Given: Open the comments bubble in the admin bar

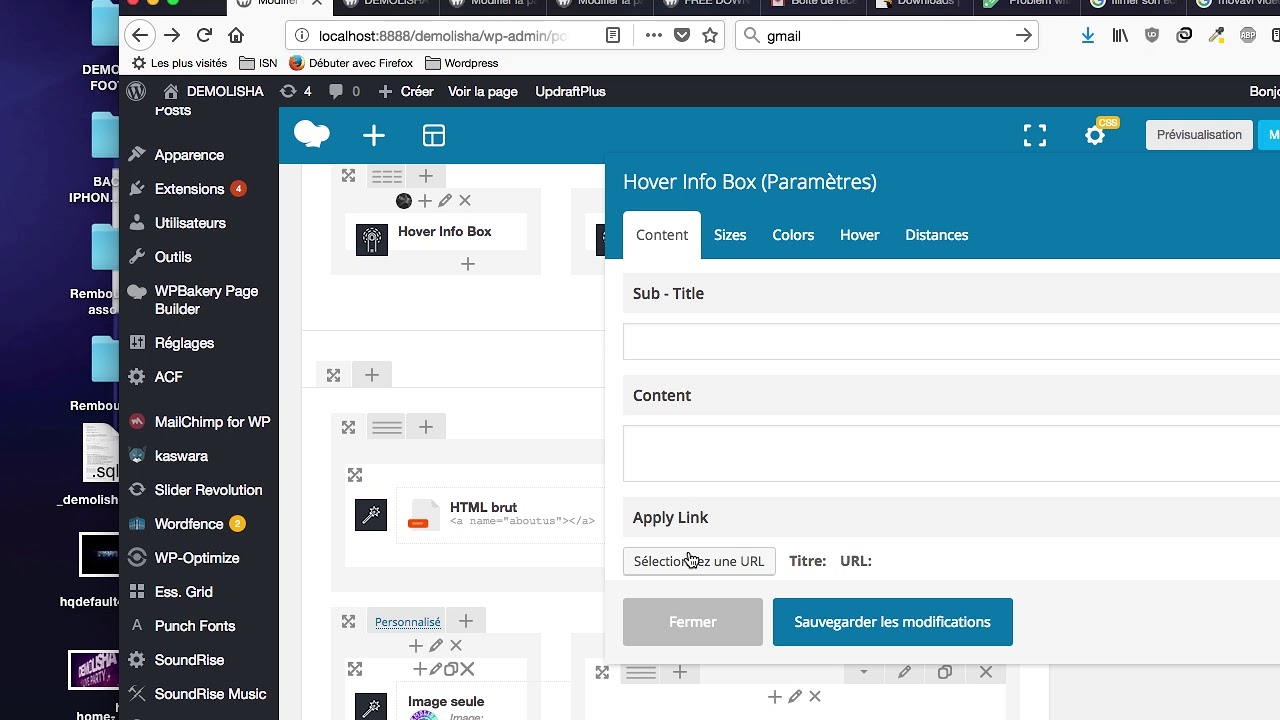Looking at the screenshot, I should [344, 91].
